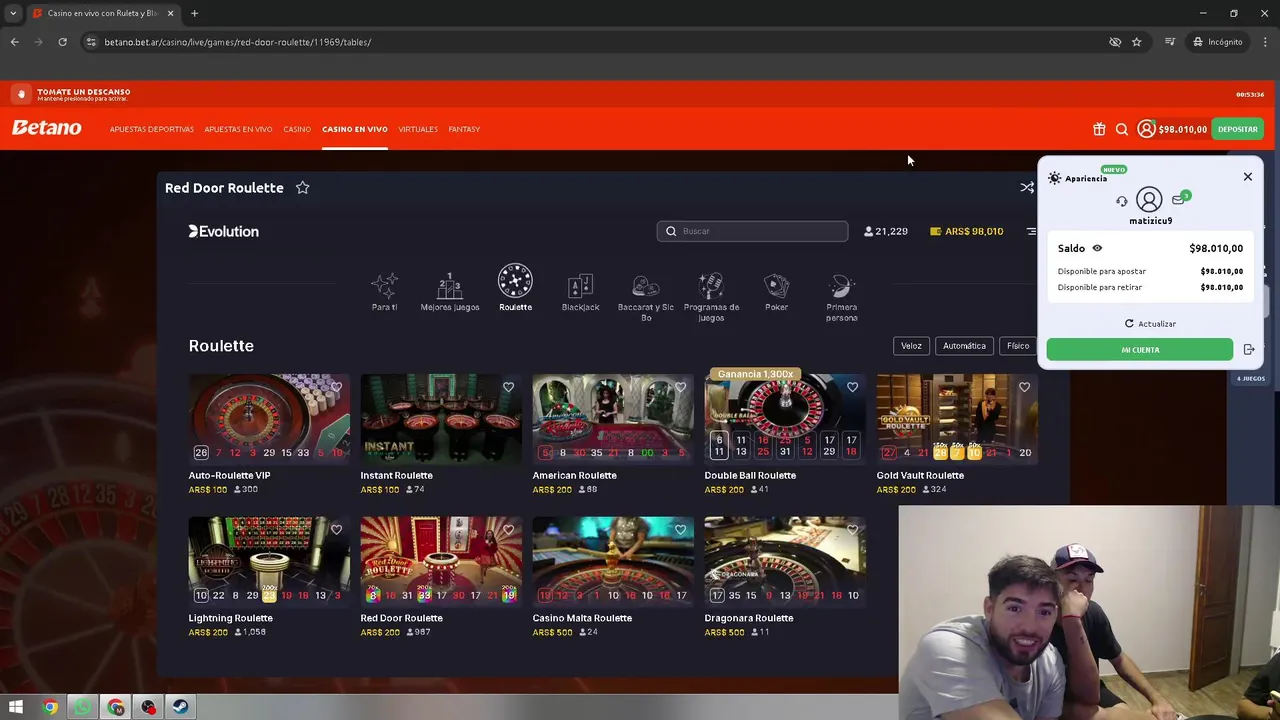Bookmark this page with star icon
This screenshot has width=1280, height=720.
point(1137,42)
